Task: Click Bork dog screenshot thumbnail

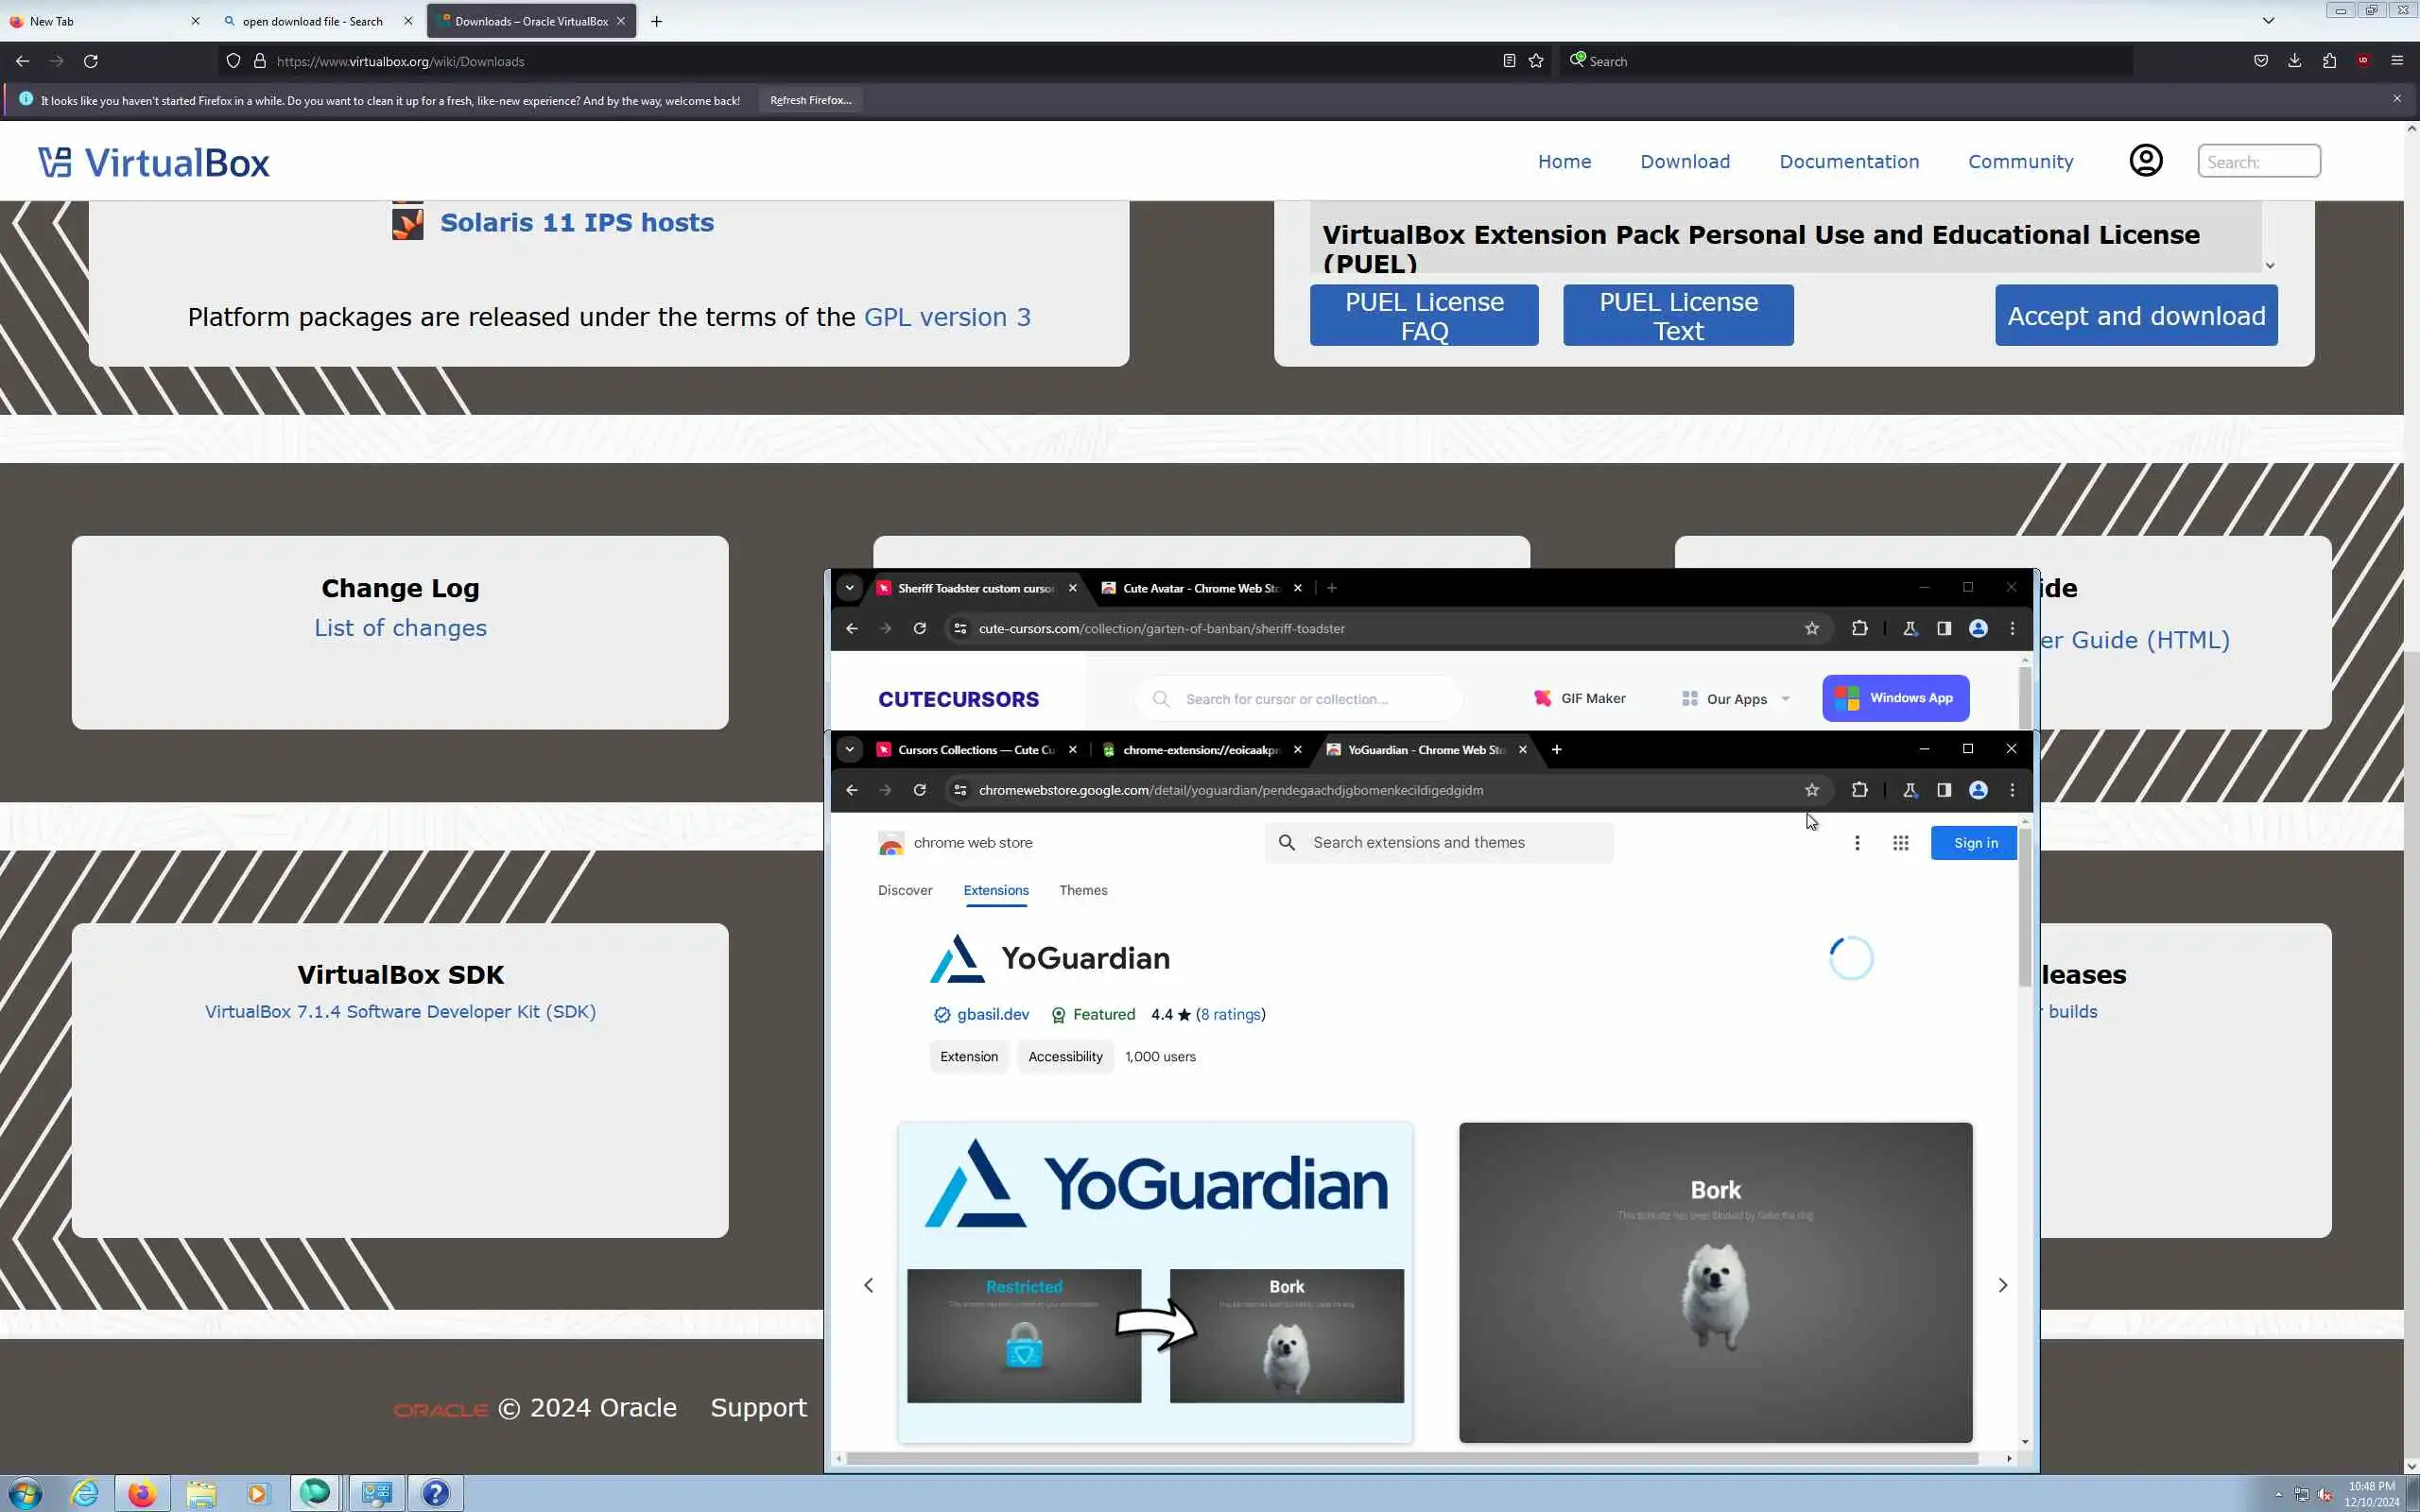Action: [x=1715, y=1282]
